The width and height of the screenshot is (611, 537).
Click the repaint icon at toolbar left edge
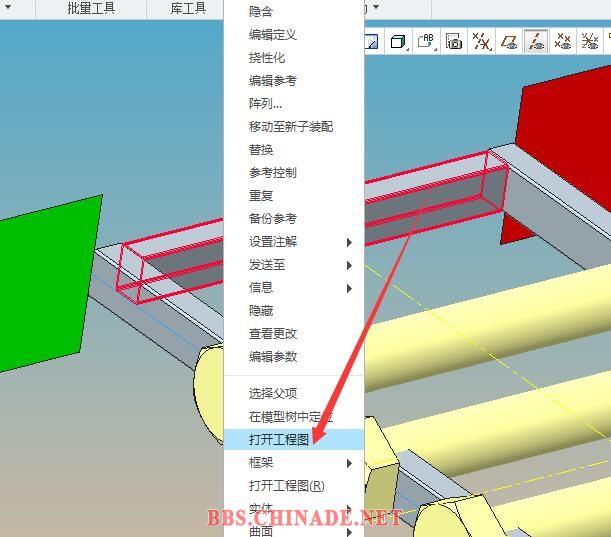click(x=371, y=41)
